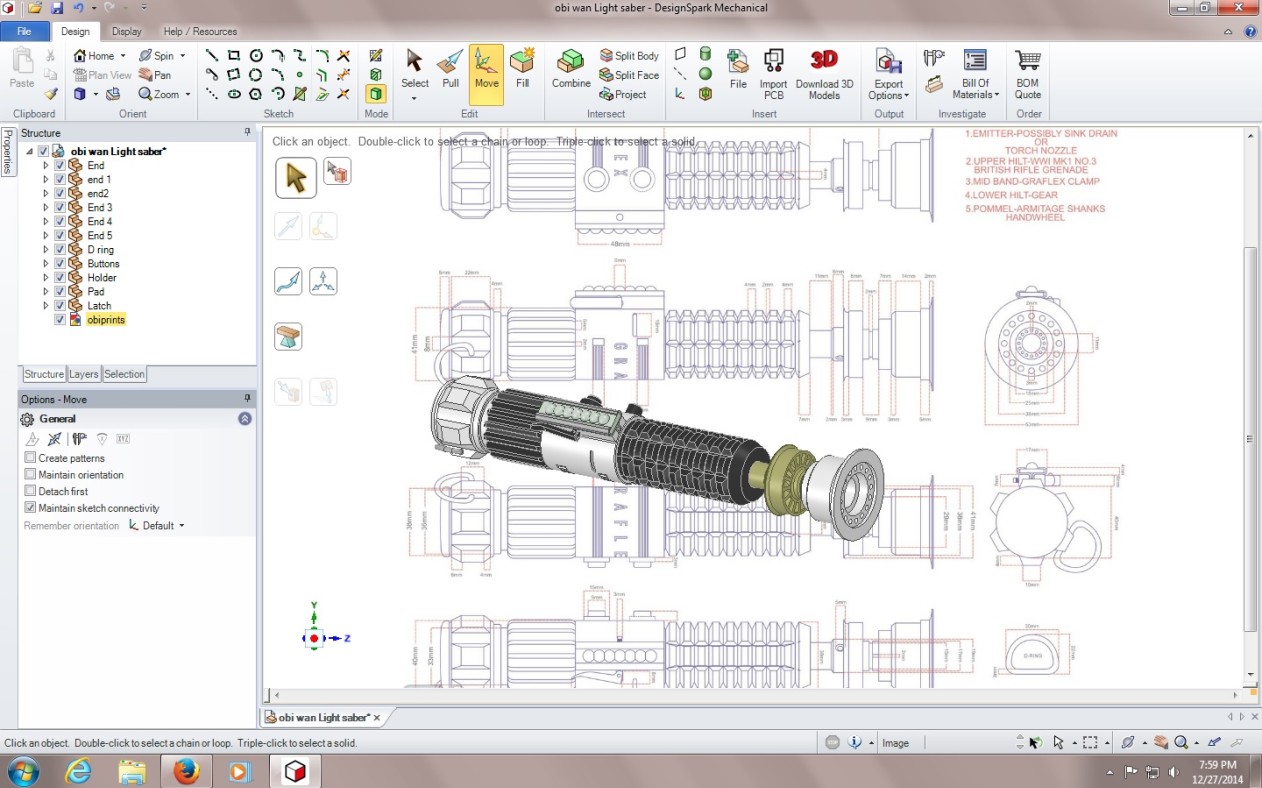
Task: Uncheck visibility of D ring component
Action: pos(60,249)
